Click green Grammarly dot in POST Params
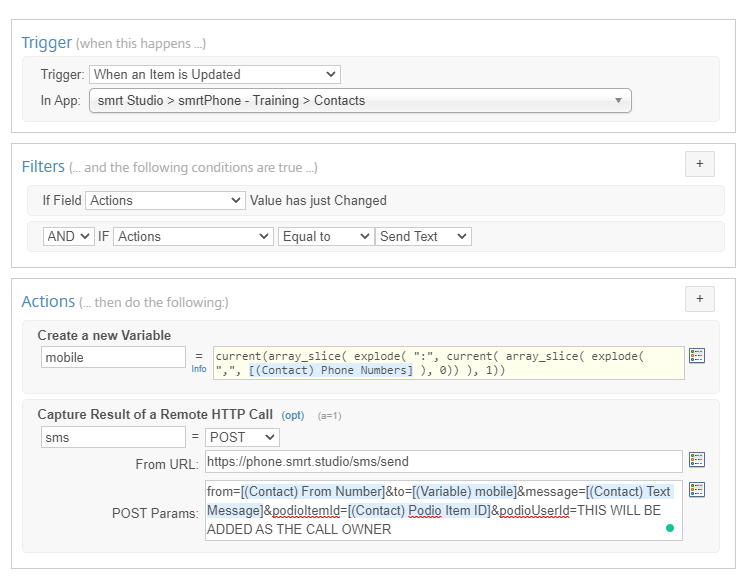747x577 pixels. tap(669, 528)
